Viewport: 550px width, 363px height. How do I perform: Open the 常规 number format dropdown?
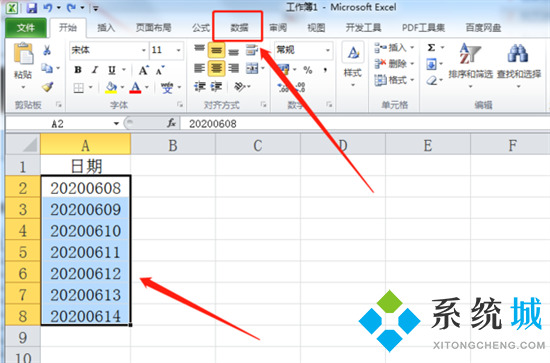pyautogui.click(x=328, y=50)
